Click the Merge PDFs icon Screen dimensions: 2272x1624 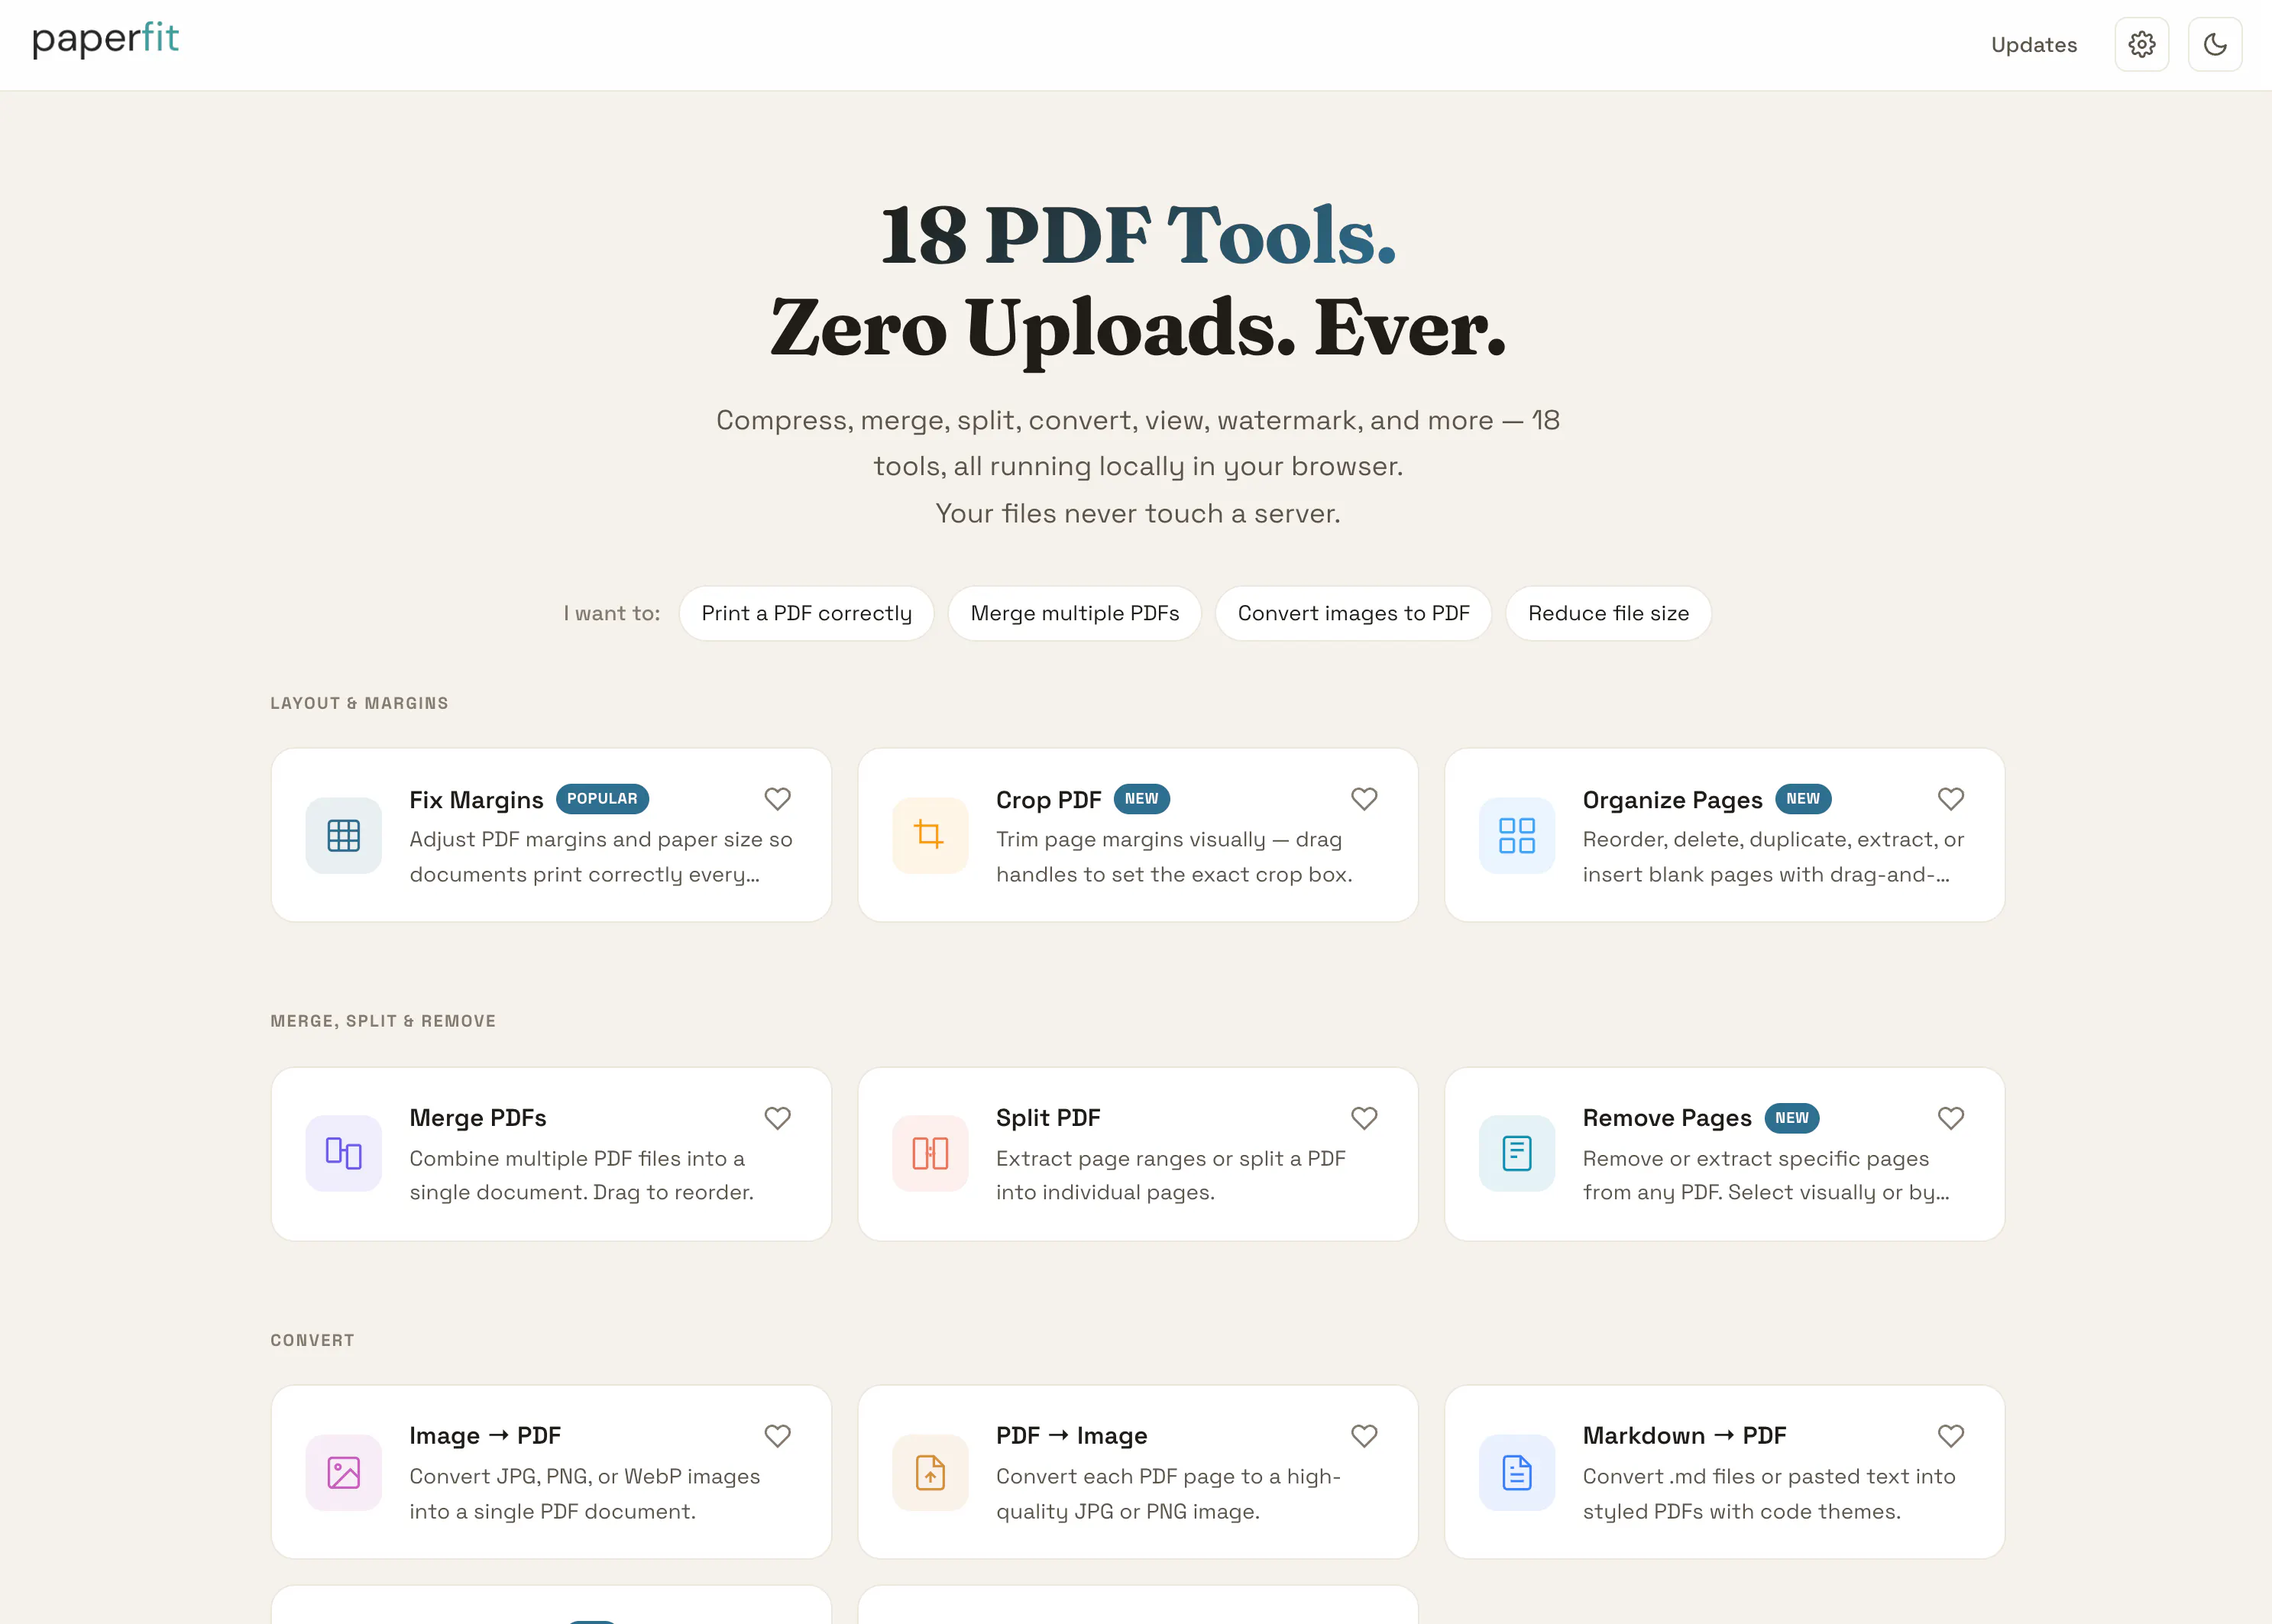tap(343, 1153)
